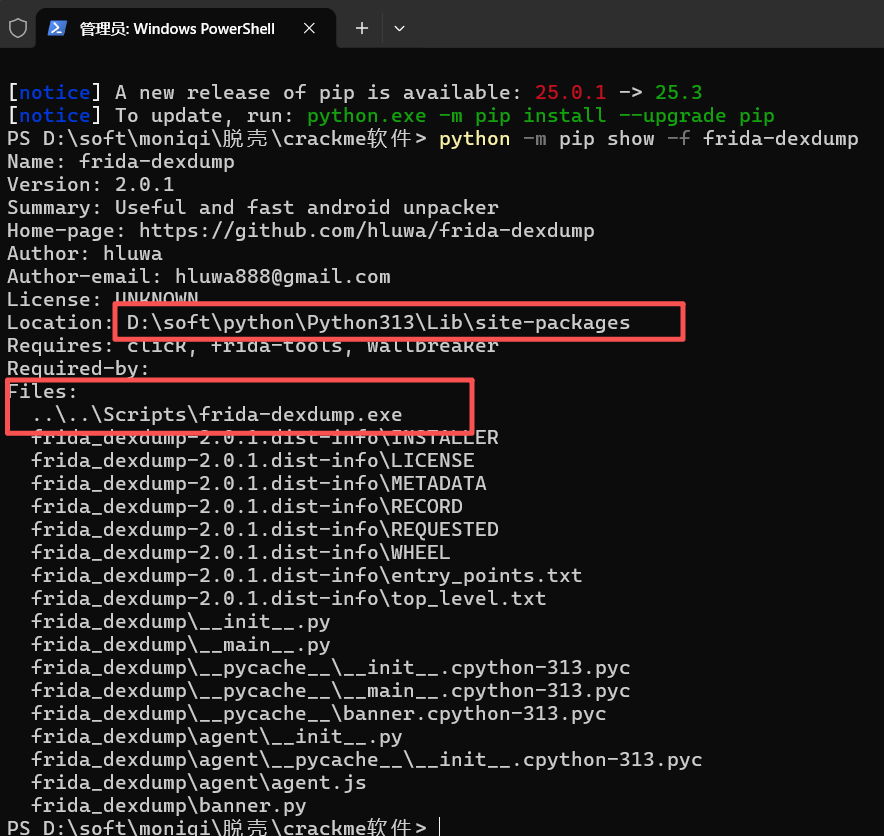Click the new pip version 25.3
The image size is (884, 836).
point(678,92)
